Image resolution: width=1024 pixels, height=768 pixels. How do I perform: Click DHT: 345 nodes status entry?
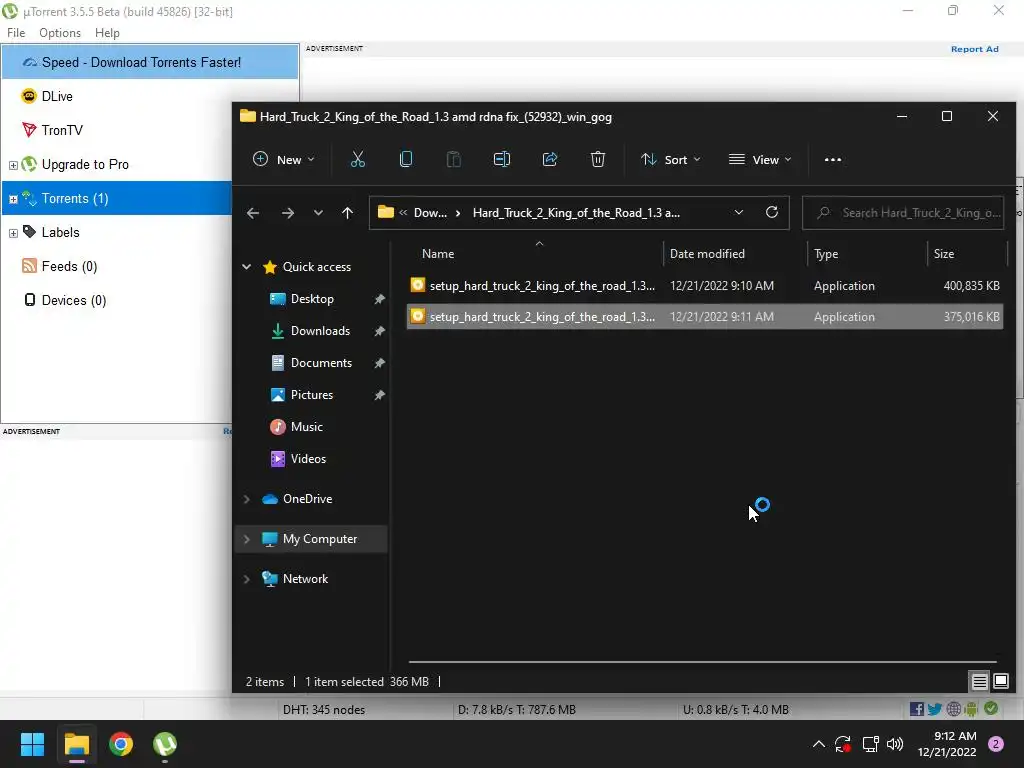coord(324,709)
